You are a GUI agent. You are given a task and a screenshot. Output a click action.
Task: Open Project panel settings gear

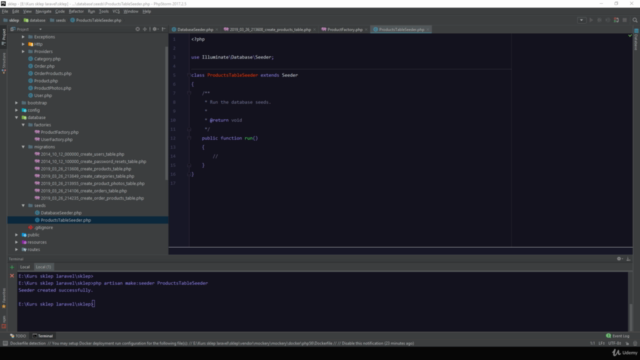[155, 29]
